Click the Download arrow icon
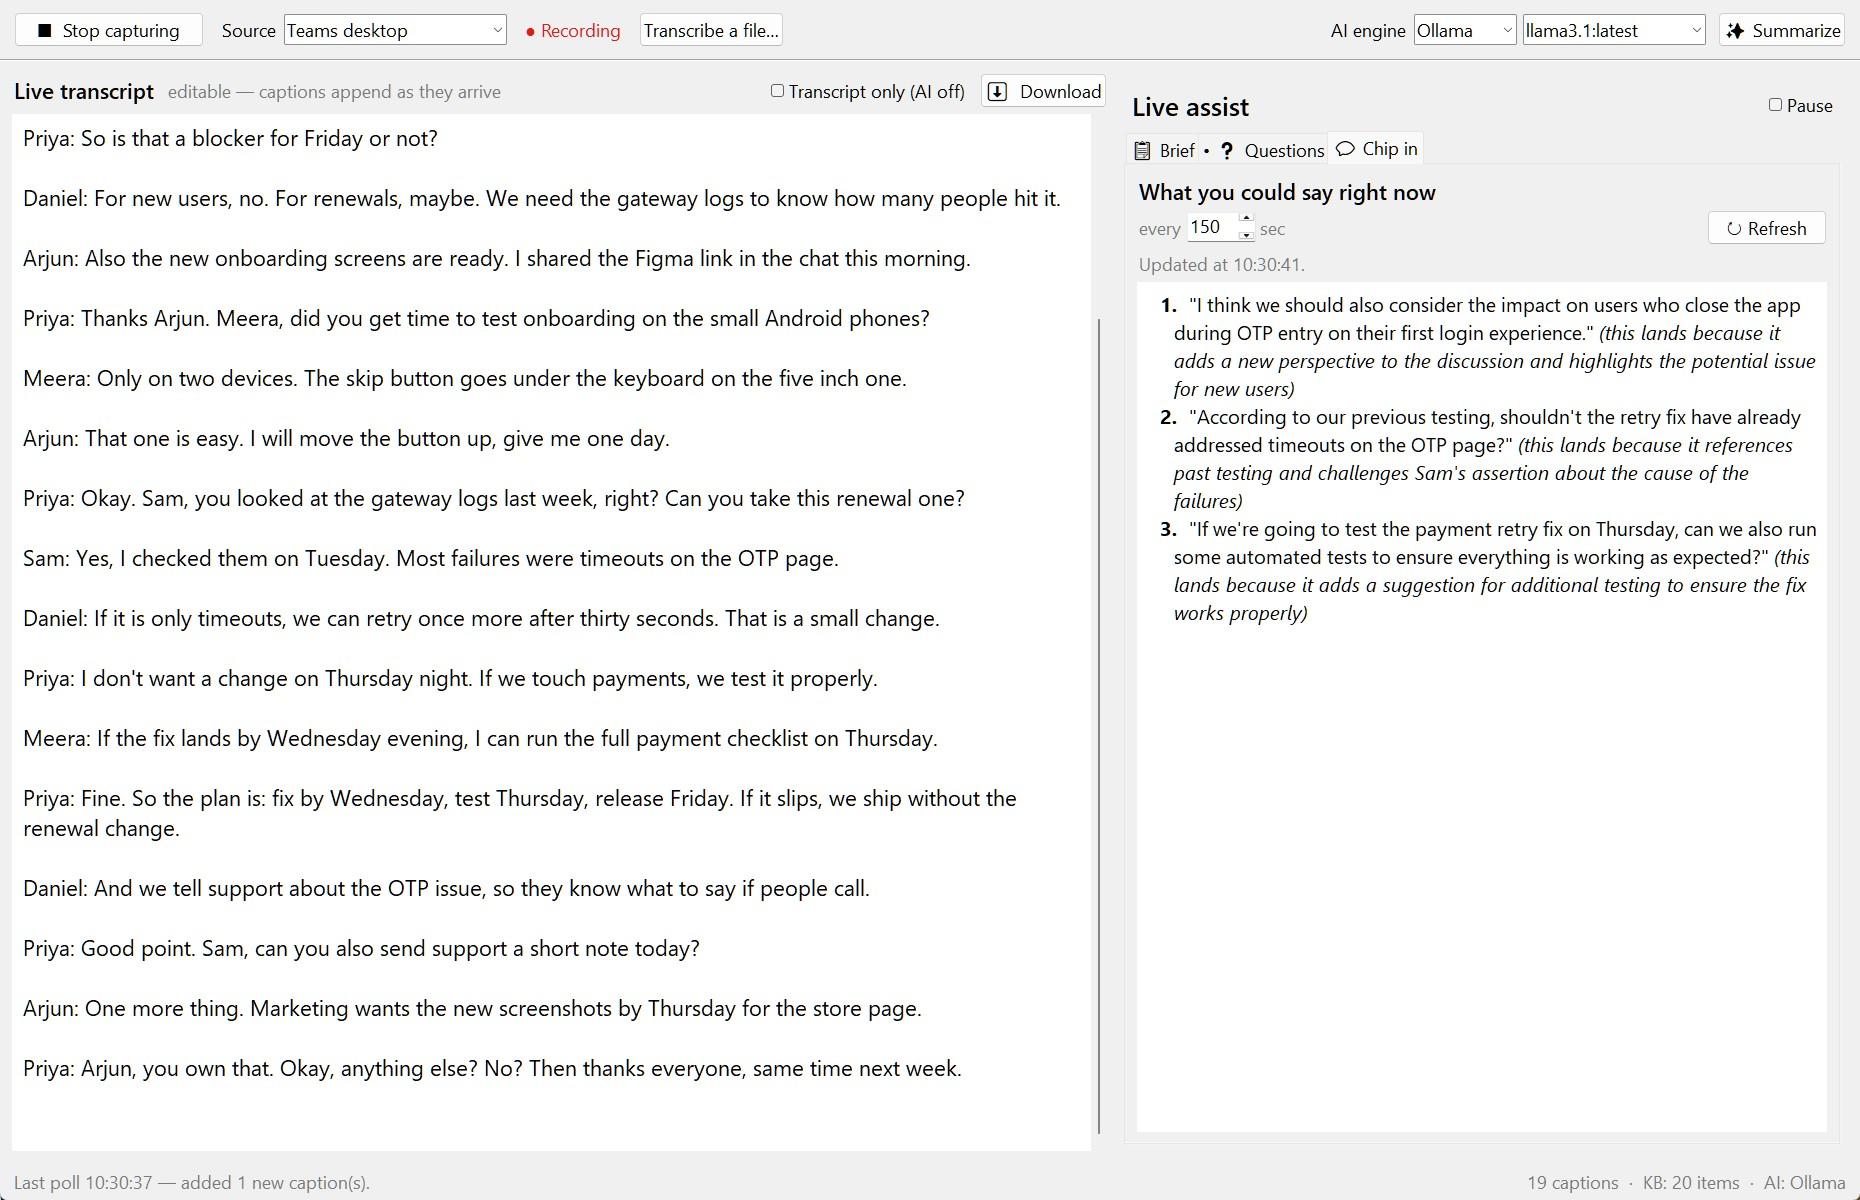This screenshot has height=1200, width=1860. [x=997, y=92]
